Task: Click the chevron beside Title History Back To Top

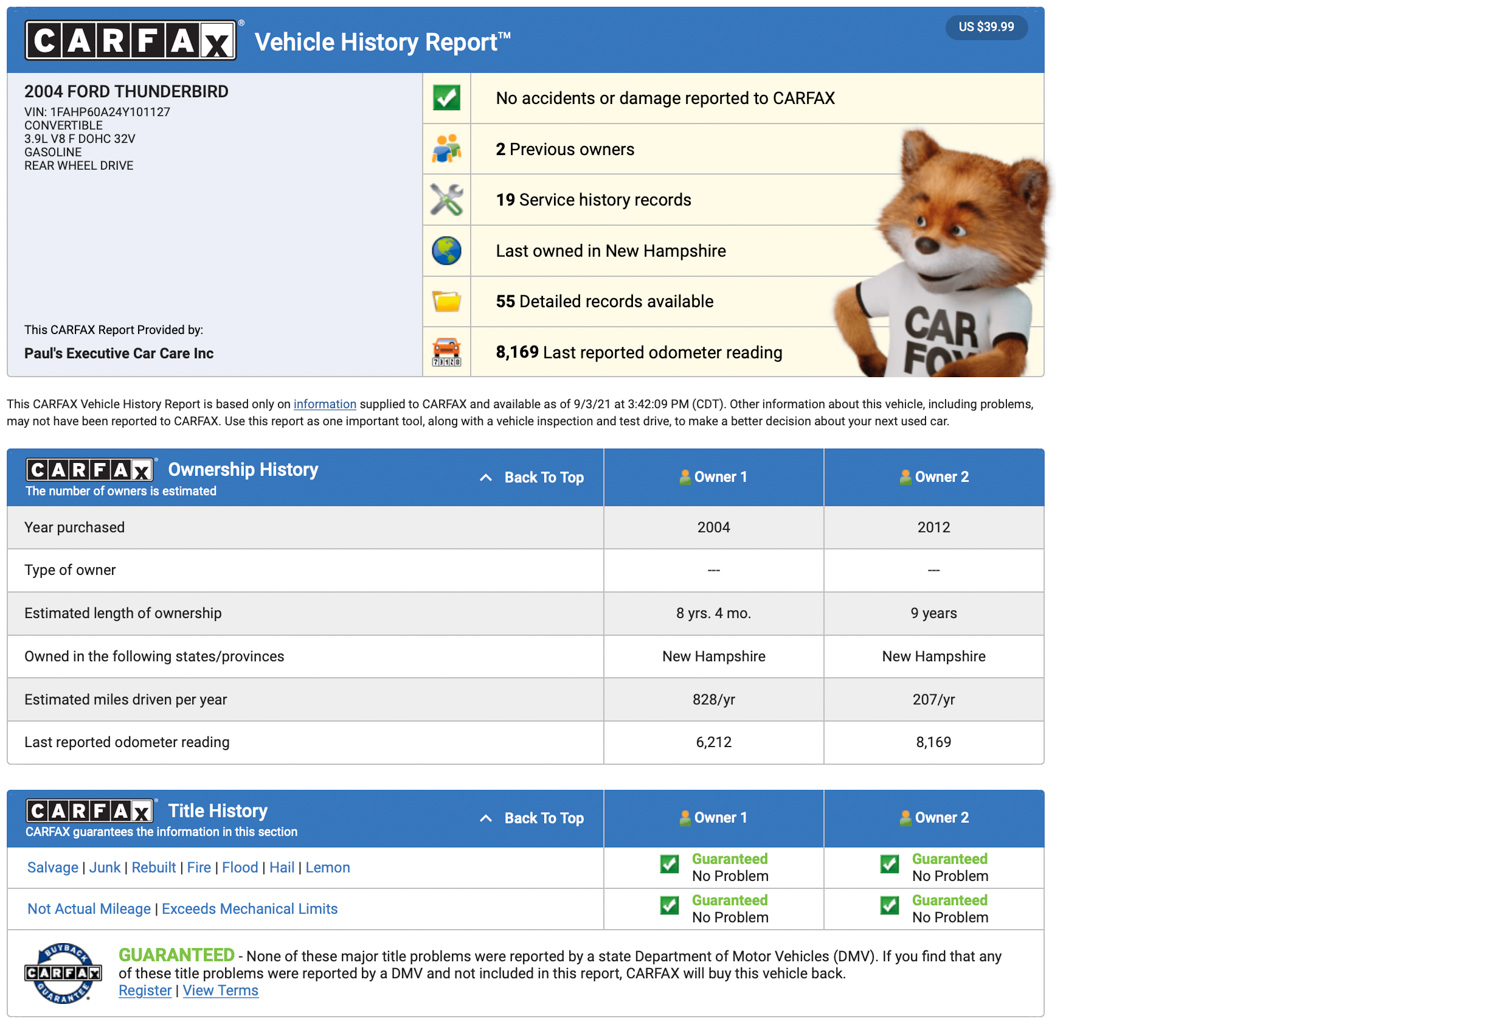Action: [x=486, y=819]
